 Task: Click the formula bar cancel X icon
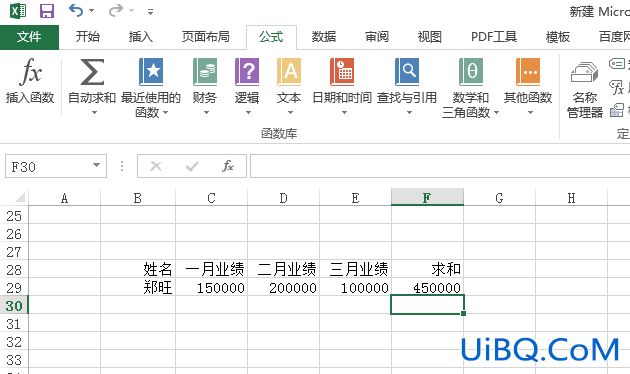(x=156, y=166)
